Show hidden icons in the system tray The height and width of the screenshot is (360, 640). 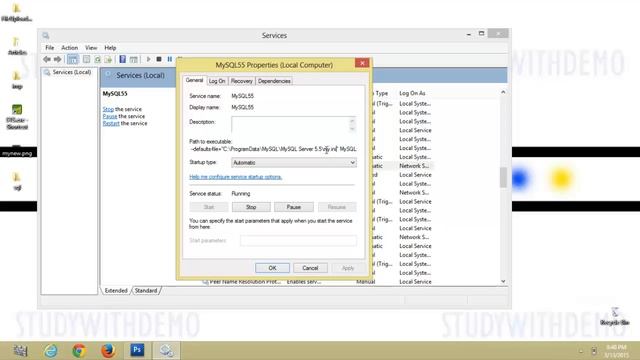pyautogui.click(x=581, y=351)
